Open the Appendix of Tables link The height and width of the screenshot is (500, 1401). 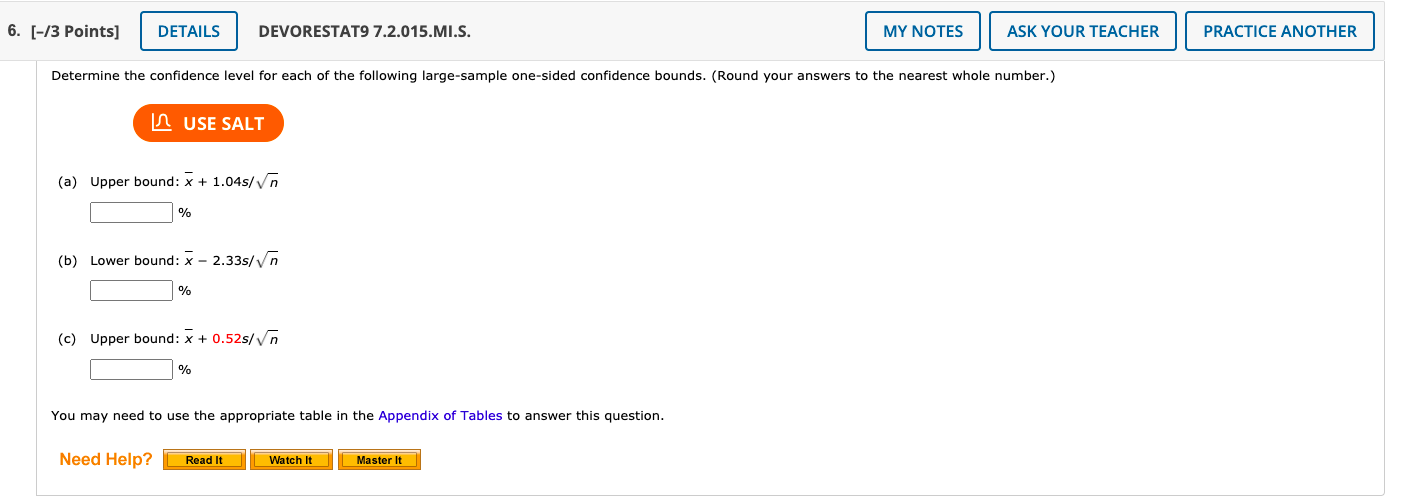pos(440,415)
